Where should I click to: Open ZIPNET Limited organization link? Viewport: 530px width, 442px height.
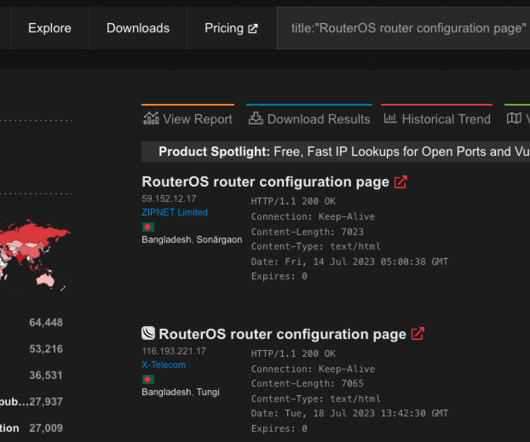tap(174, 212)
